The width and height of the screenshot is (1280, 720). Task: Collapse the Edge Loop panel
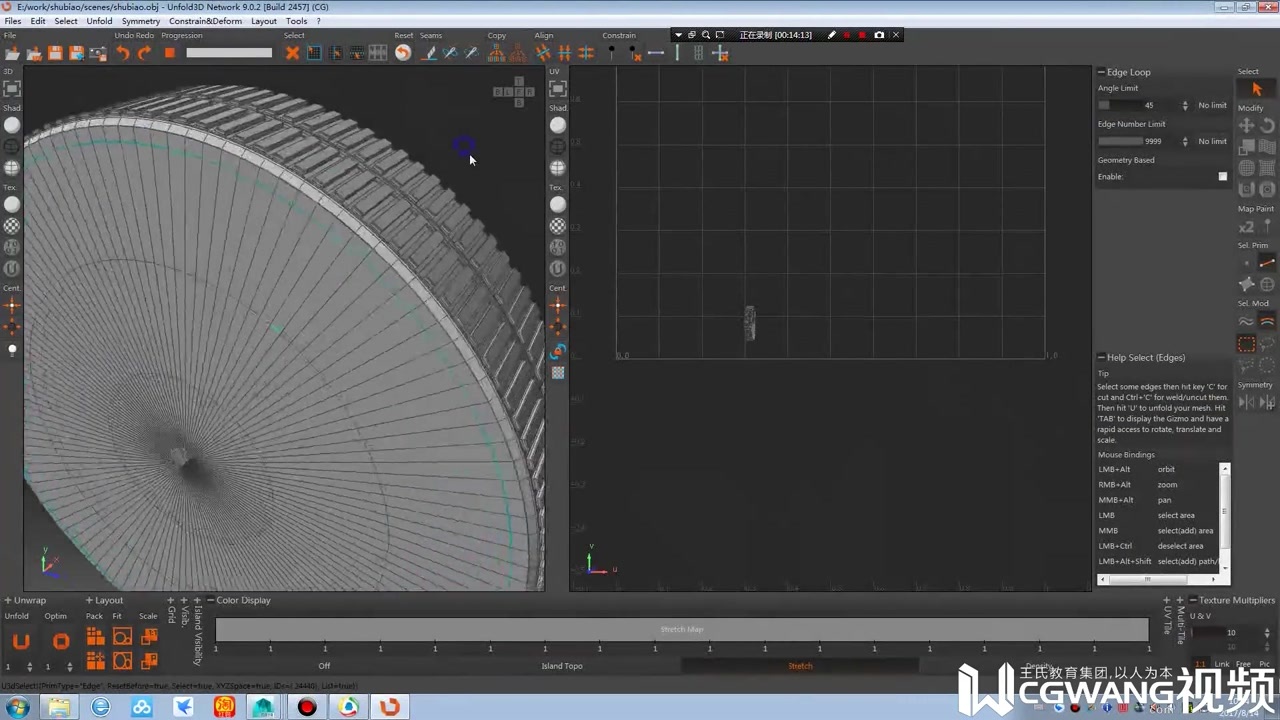point(1101,72)
